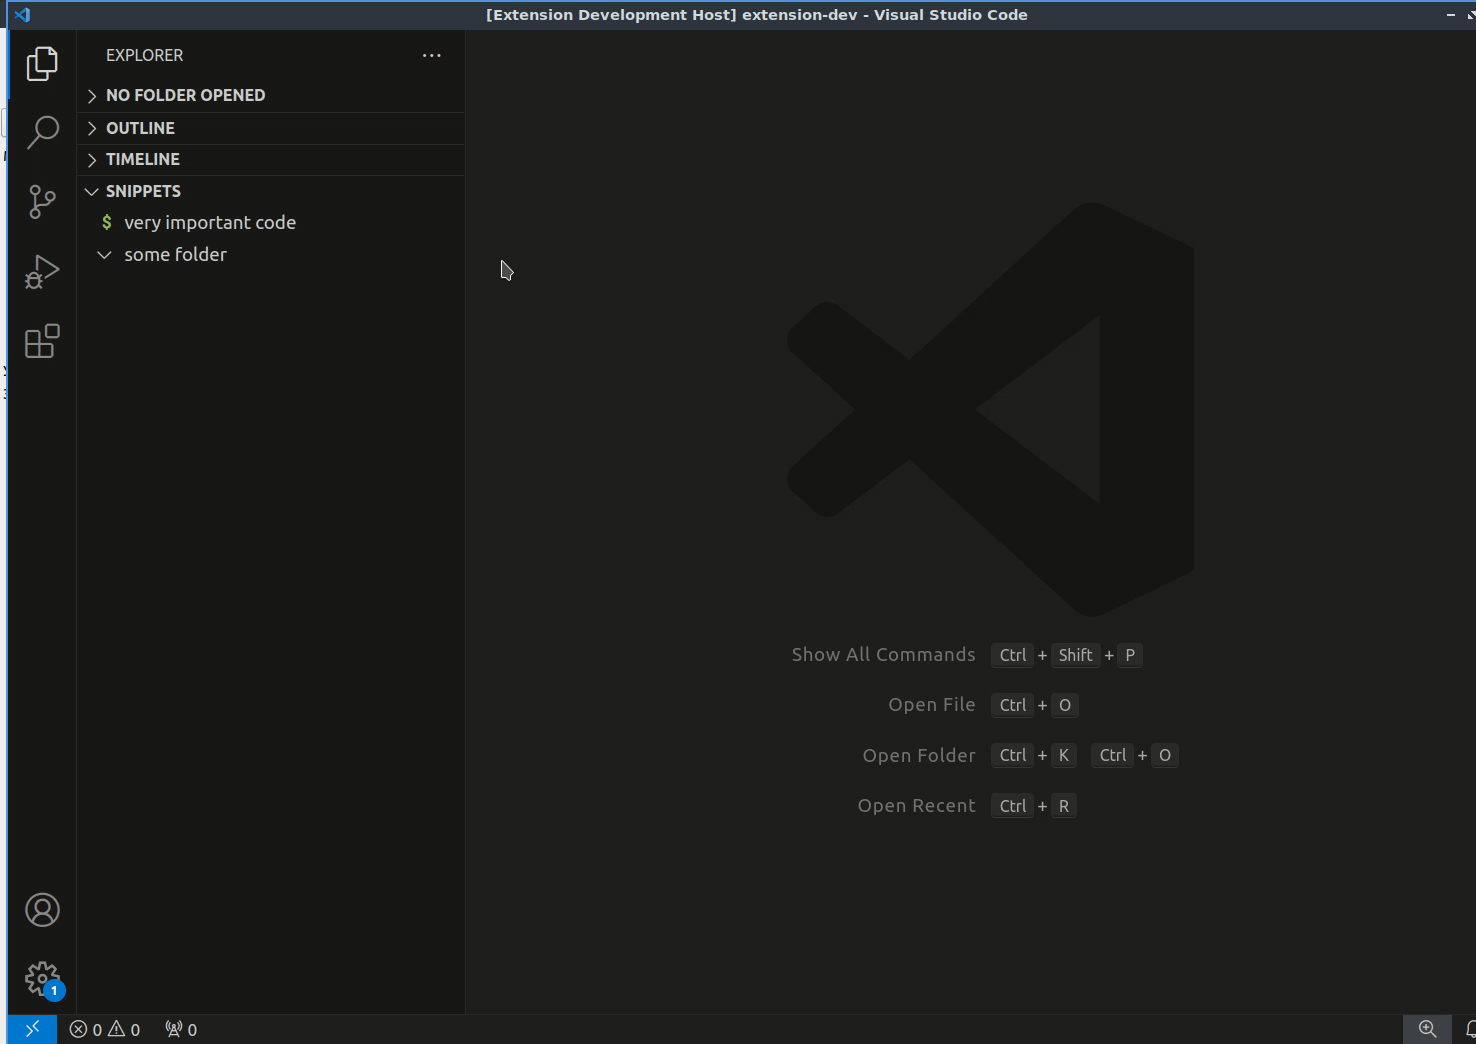
Task: Click the ports forwarded status indicator
Action: click(x=181, y=1029)
